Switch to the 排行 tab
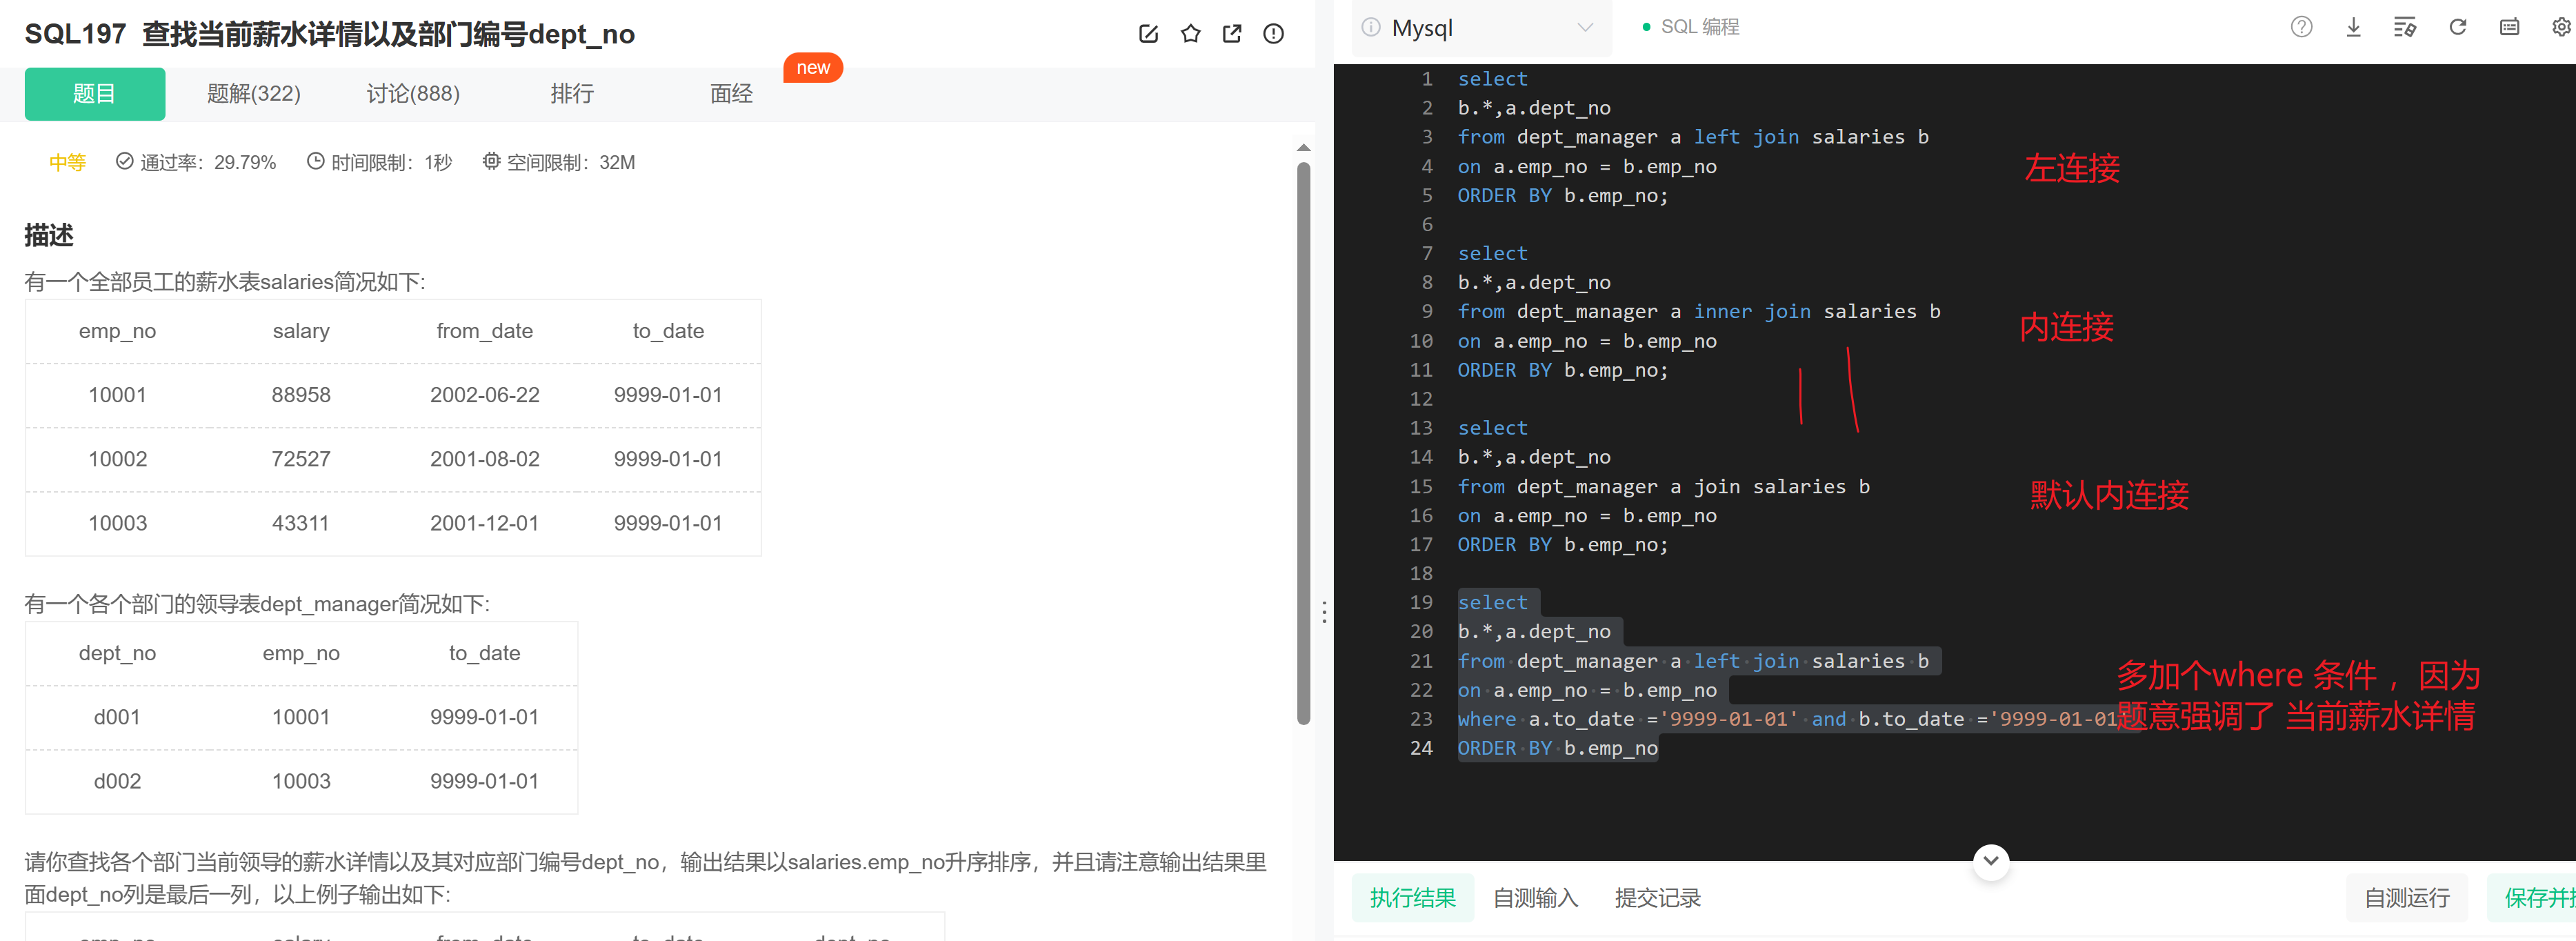The image size is (2576, 941). tap(572, 94)
